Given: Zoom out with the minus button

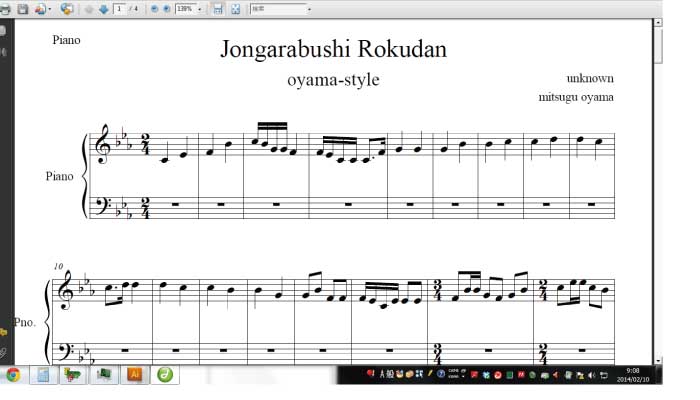Looking at the screenshot, I should (154, 9).
